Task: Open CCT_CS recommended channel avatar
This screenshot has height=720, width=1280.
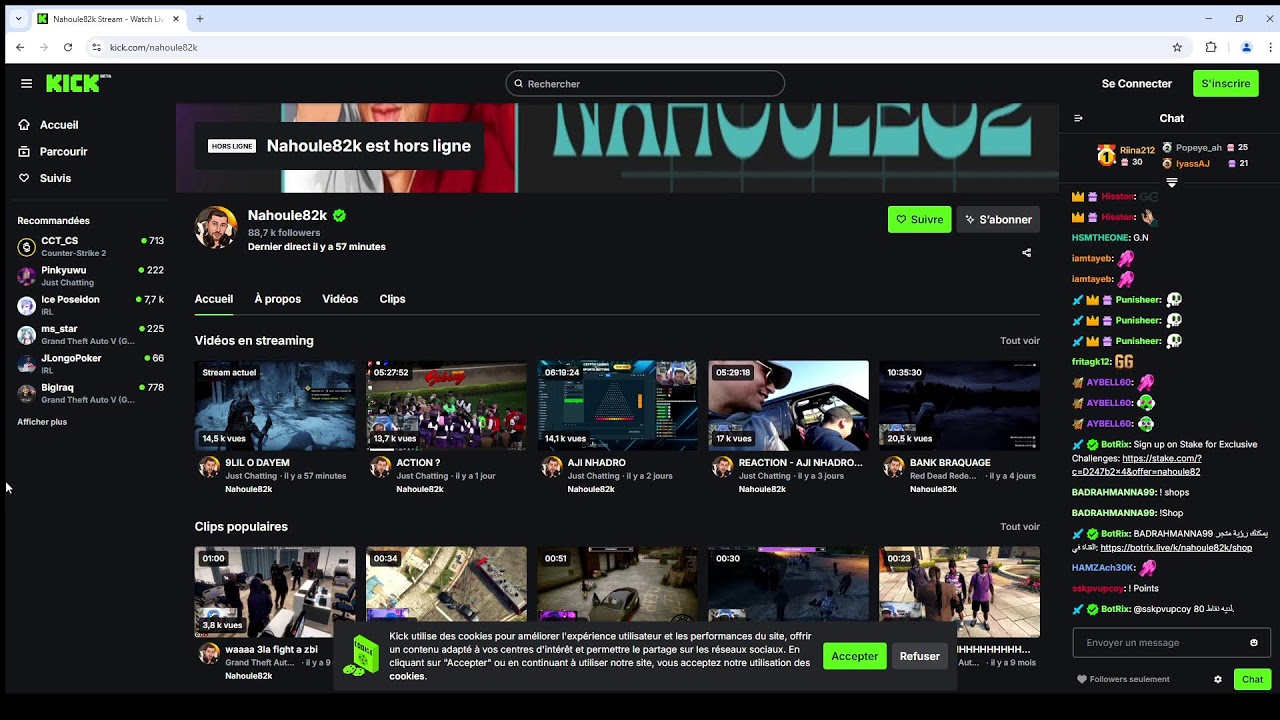Action: tap(27, 247)
